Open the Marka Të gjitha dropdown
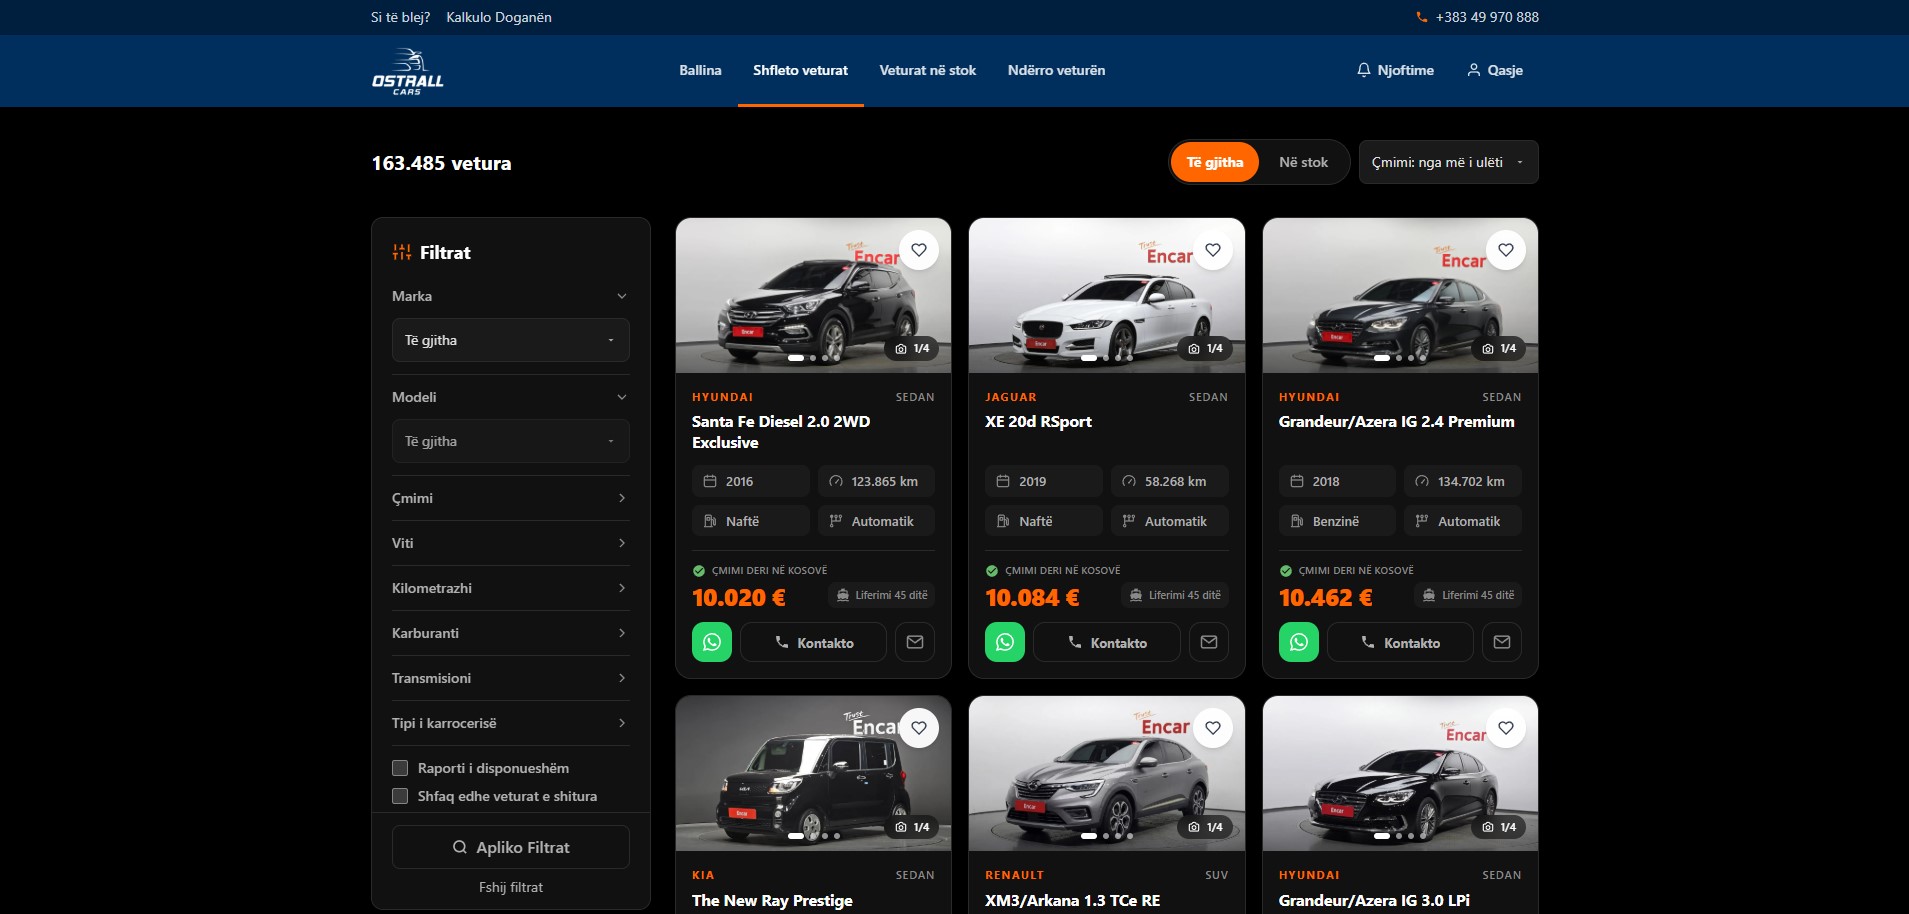Screen dimensions: 1909x914 pos(511,340)
